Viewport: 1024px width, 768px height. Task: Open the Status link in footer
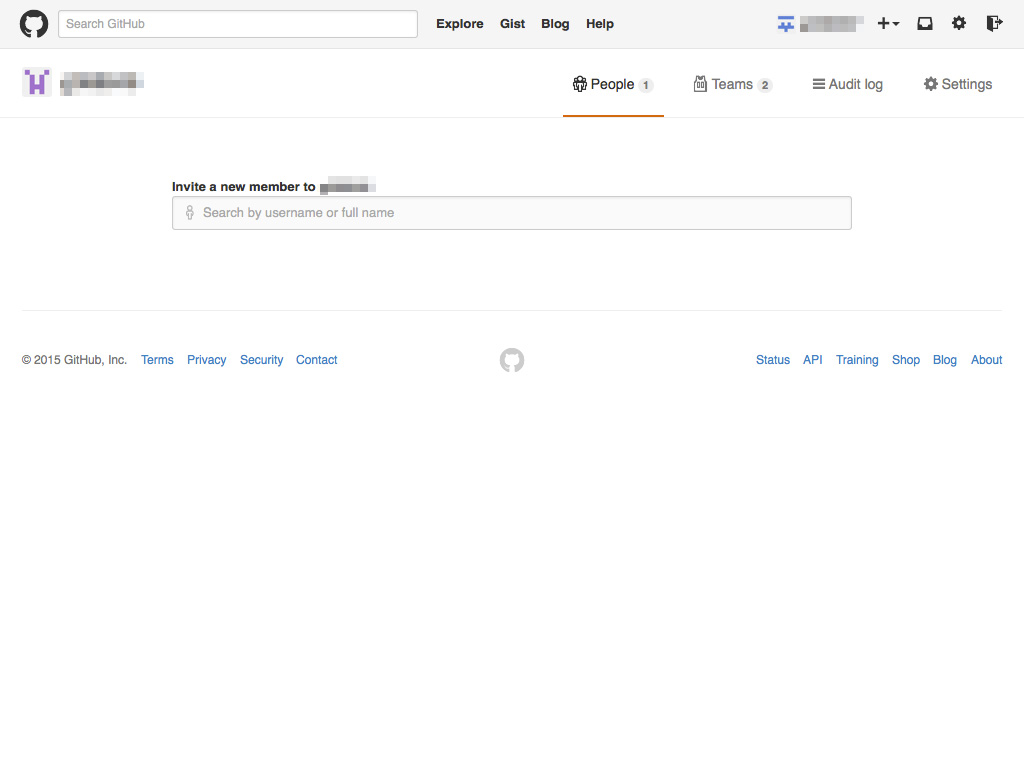click(772, 360)
